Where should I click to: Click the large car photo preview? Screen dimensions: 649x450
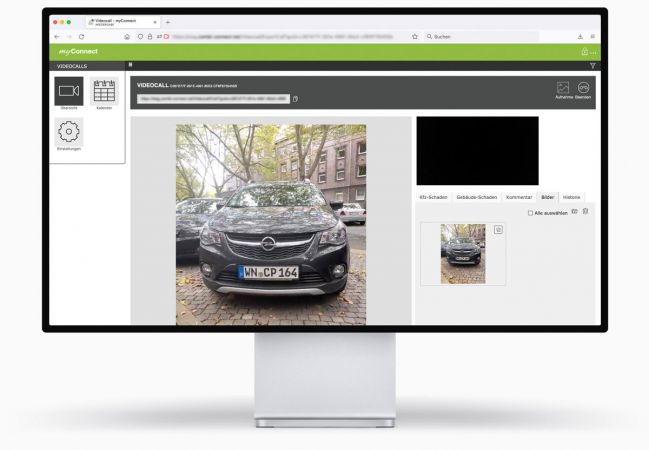coord(271,224)
